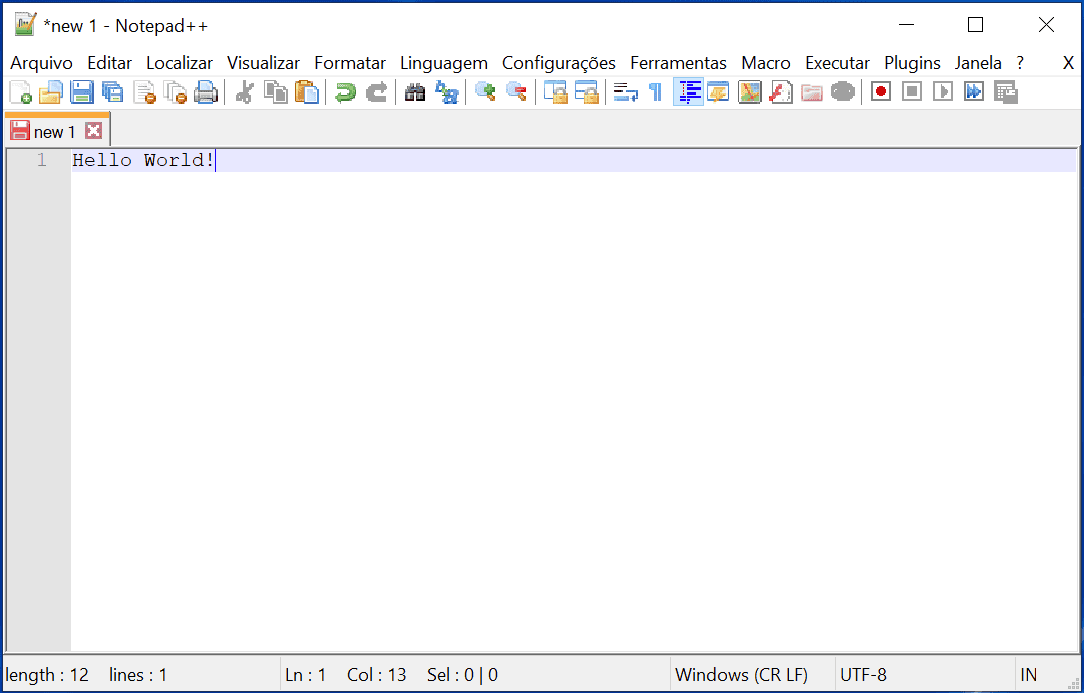The image size is (1084, 693).
Task: Click the Paste clipboard icon
Action: coord(307,93)
